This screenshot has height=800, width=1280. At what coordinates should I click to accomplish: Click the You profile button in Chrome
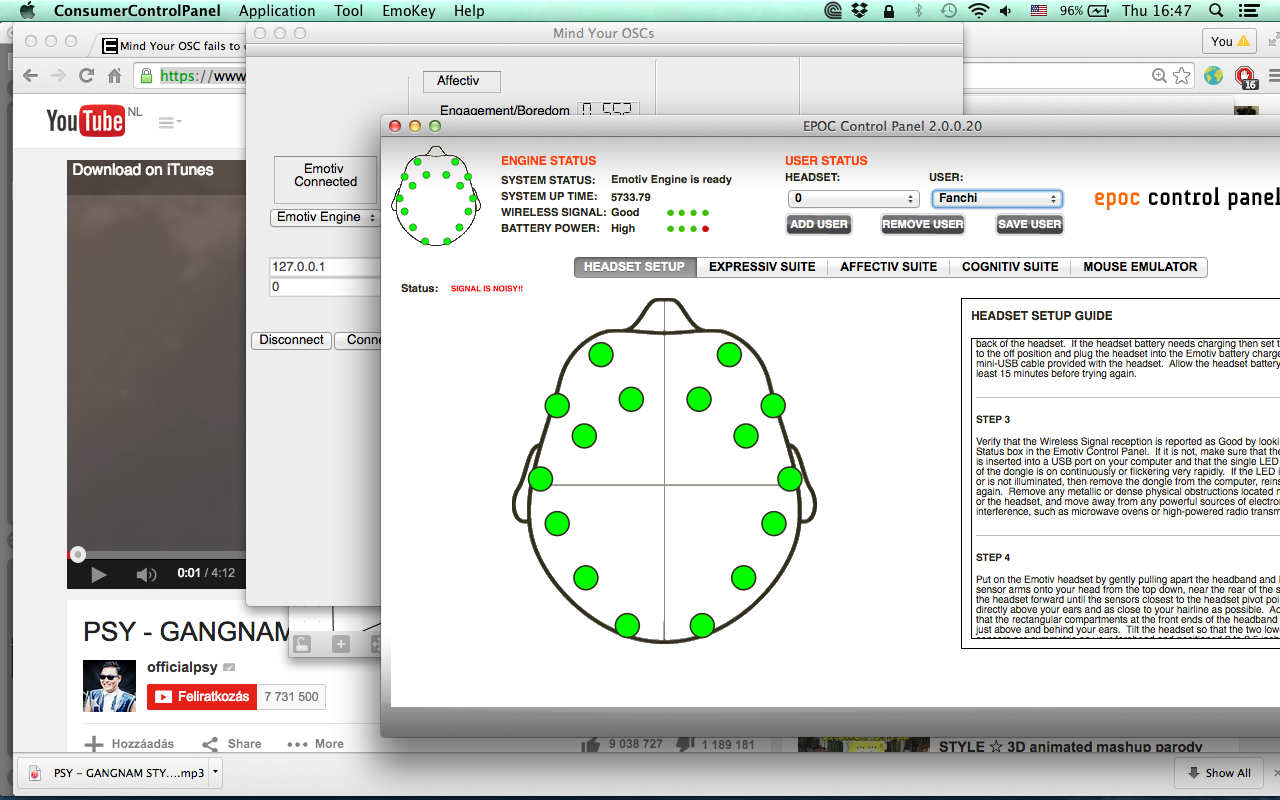point(1230,41)
